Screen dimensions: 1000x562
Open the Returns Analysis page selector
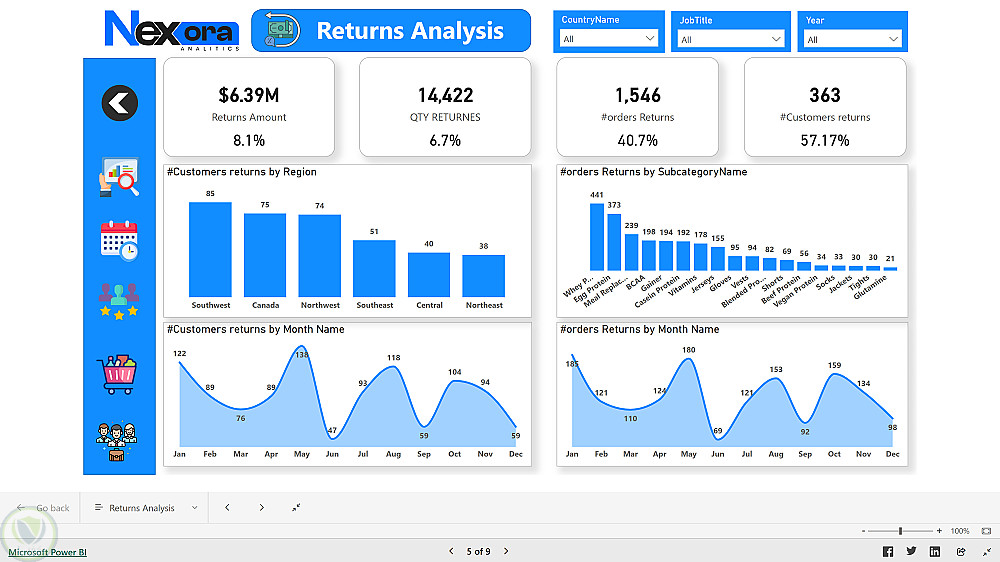146,508
